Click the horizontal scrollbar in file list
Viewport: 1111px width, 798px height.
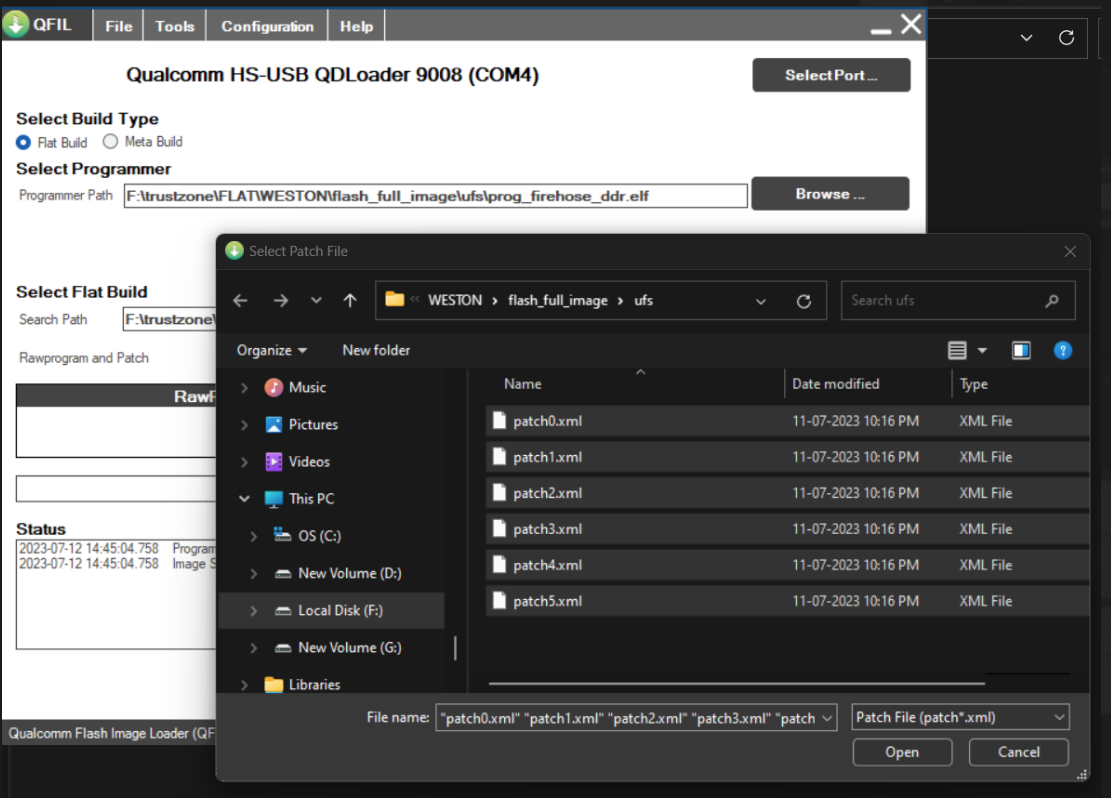pos(737,684)
